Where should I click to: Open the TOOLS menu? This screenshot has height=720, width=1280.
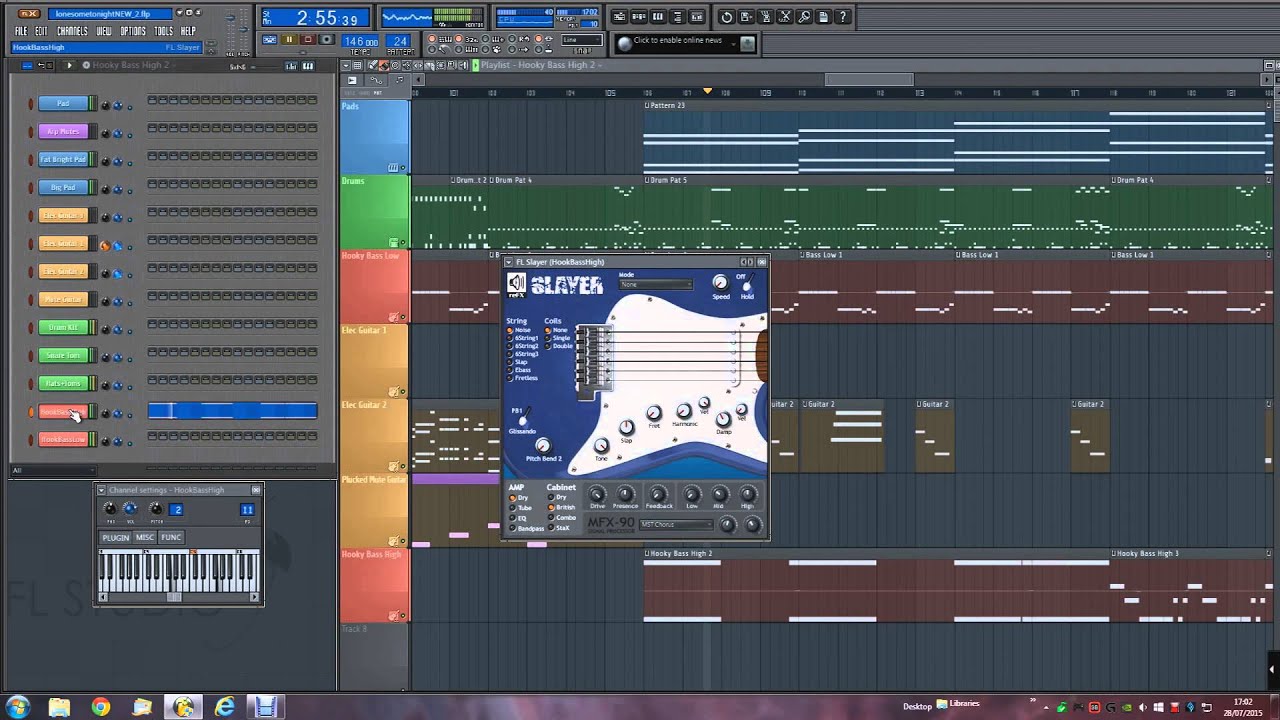tap(164, 31)
